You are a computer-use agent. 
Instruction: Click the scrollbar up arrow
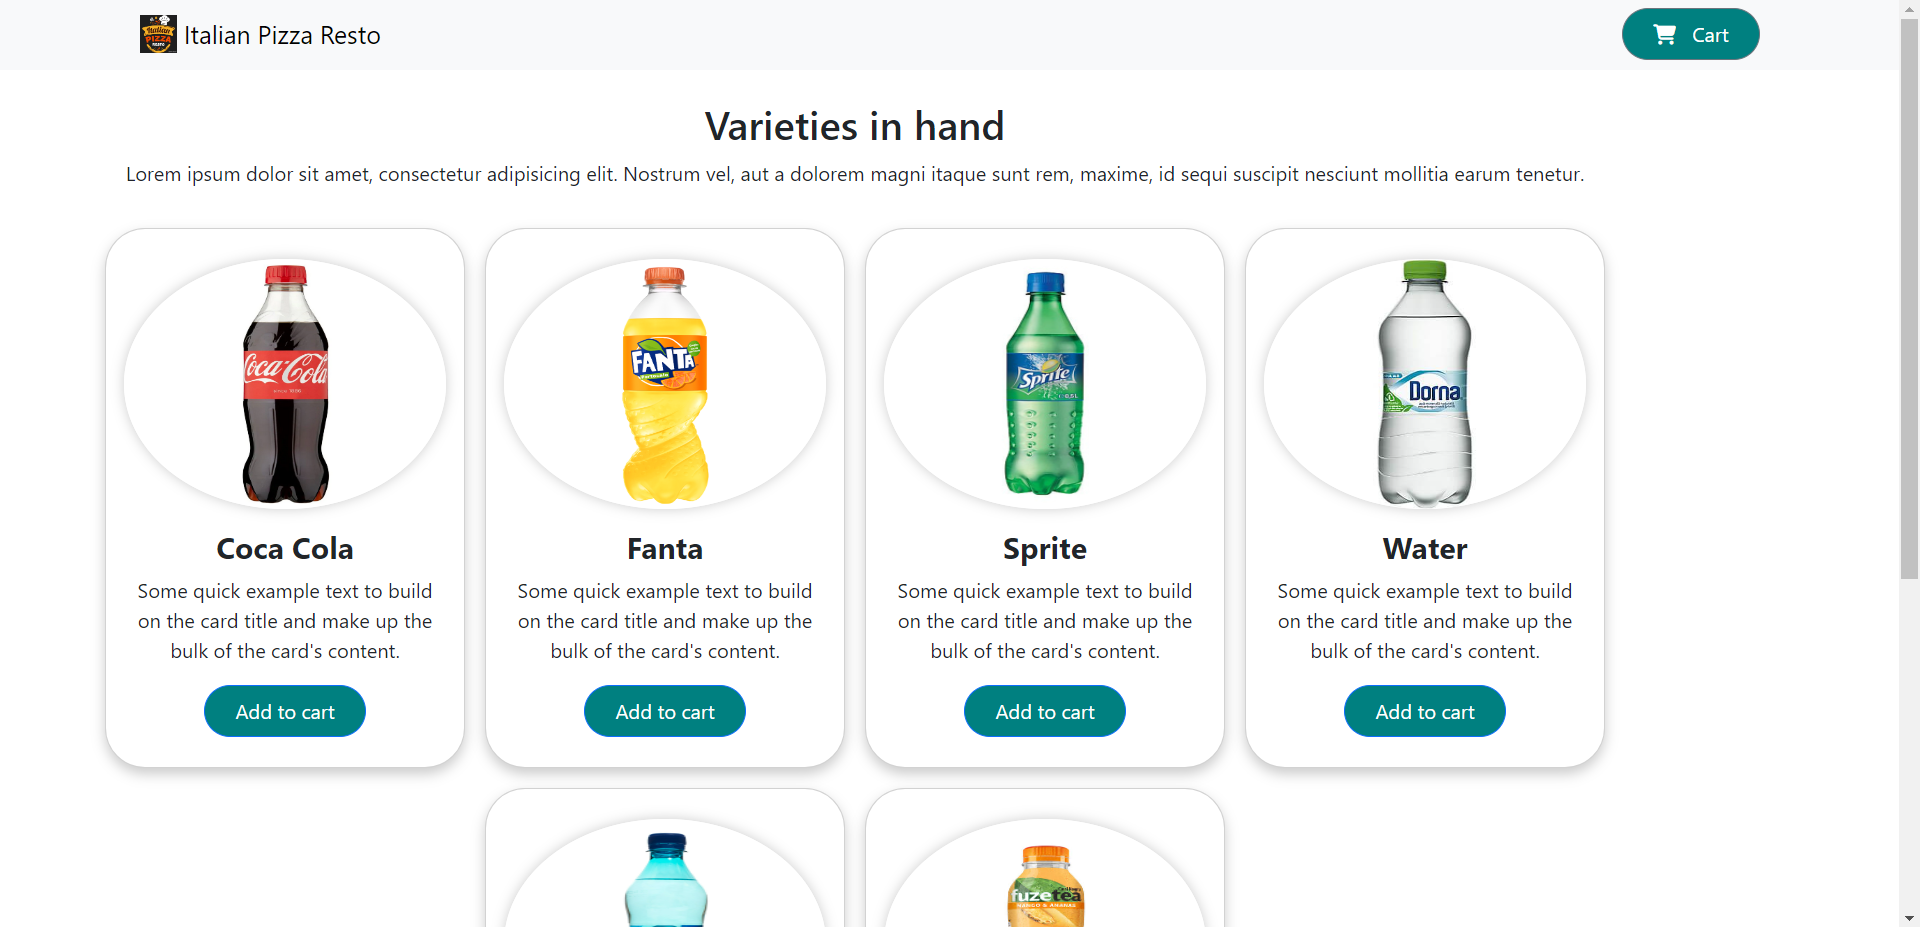(1909, 9)
